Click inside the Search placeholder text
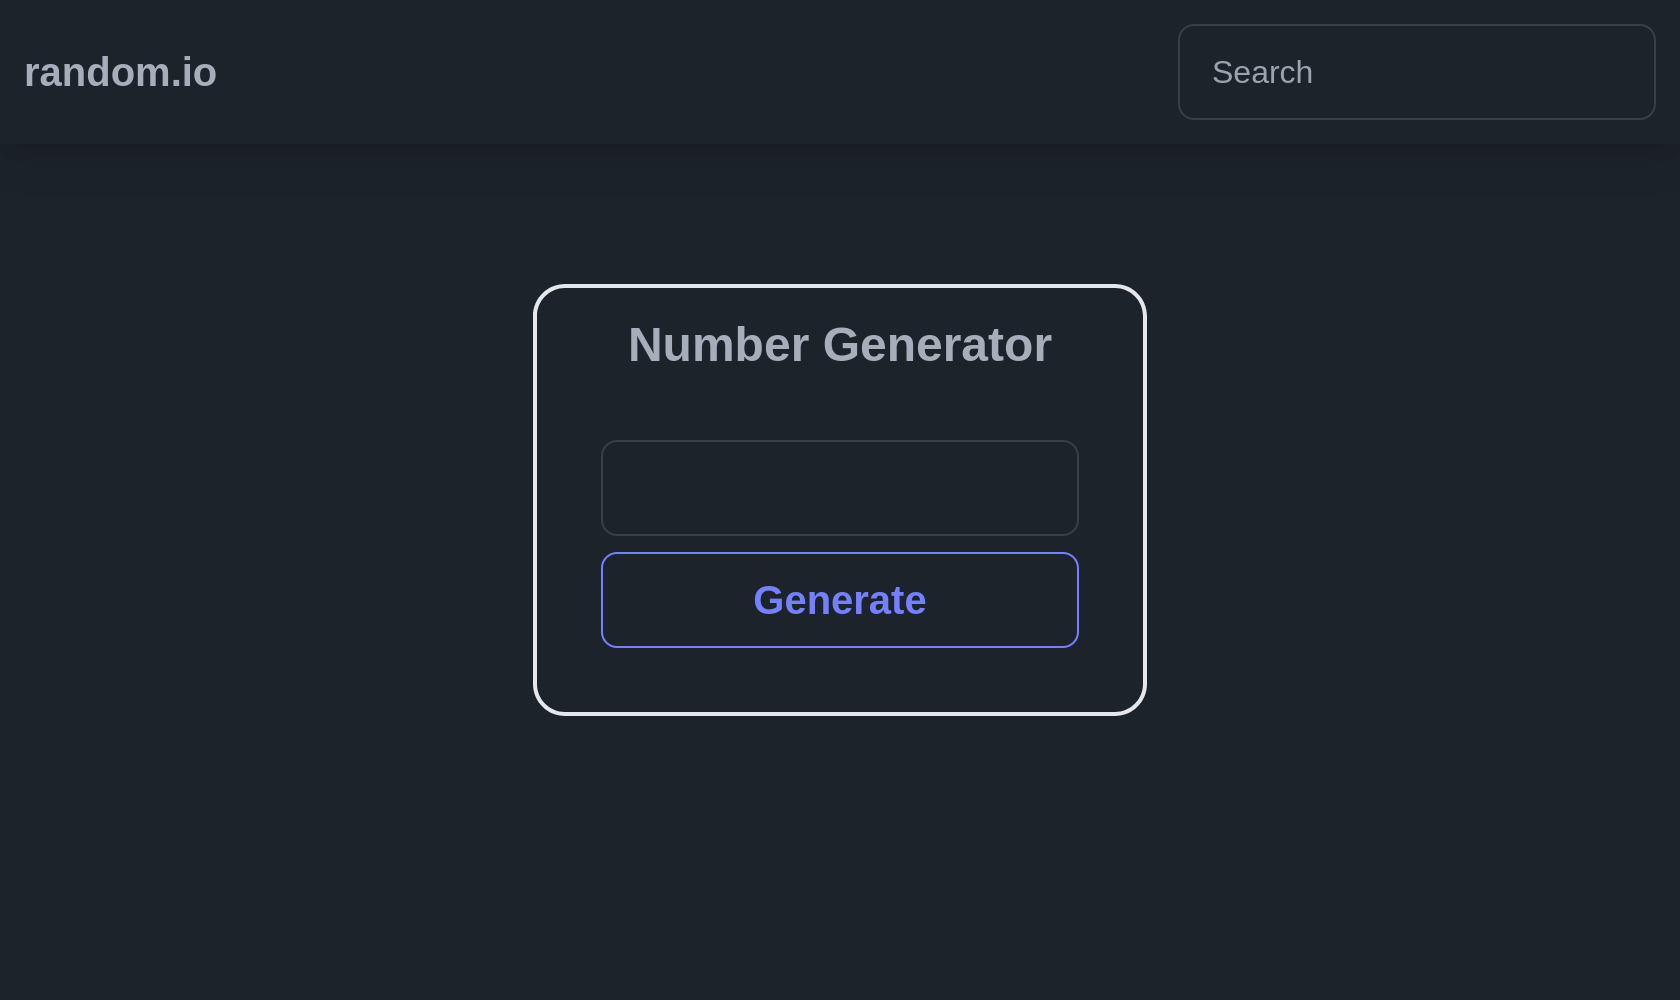1680x1000 pixels. [1262, 72]
